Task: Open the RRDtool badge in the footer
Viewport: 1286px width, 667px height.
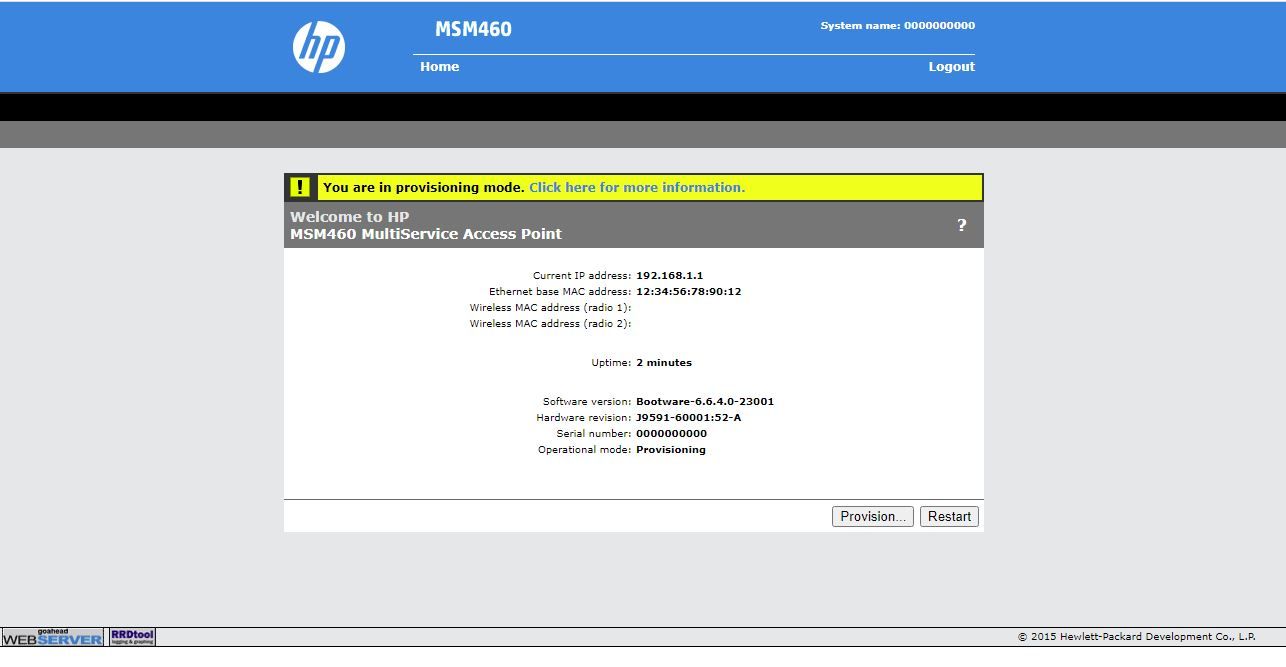Action: [132, 637]
